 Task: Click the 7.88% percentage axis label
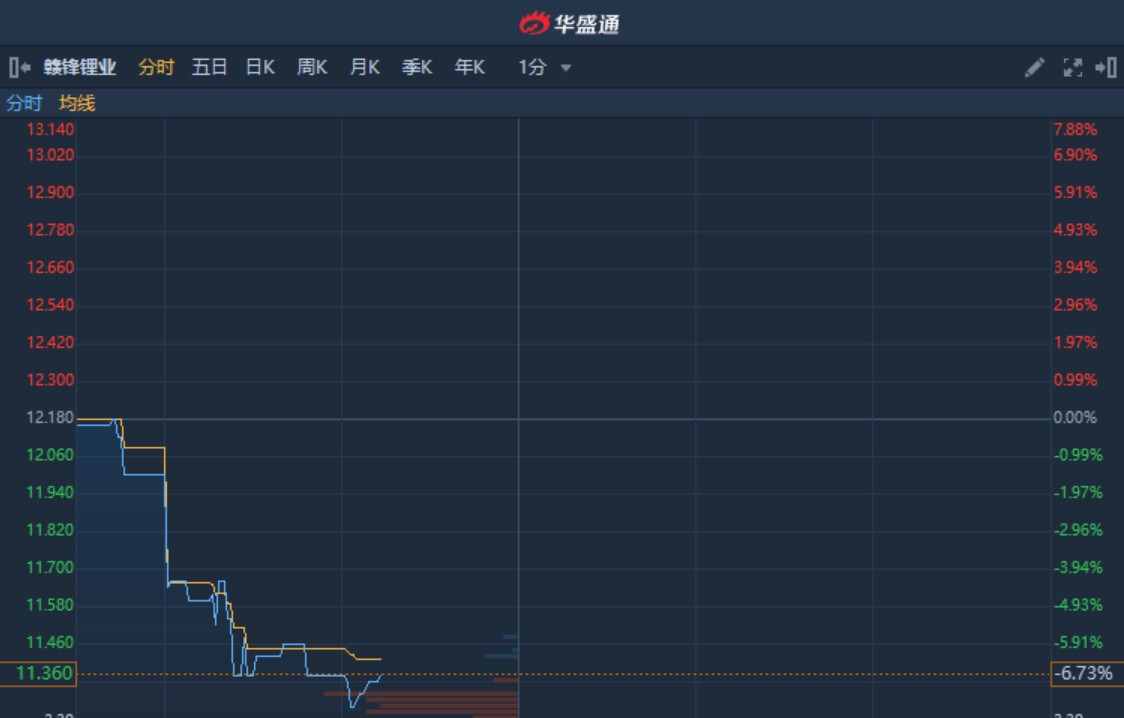[x=1075, y=129]
